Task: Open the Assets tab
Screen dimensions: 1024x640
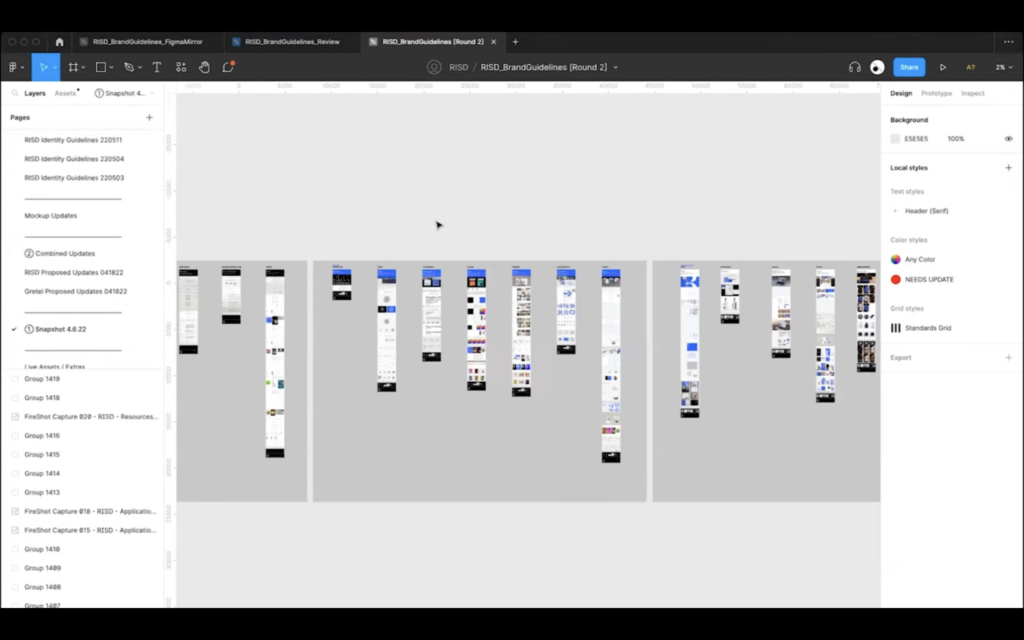Action: 65,93
